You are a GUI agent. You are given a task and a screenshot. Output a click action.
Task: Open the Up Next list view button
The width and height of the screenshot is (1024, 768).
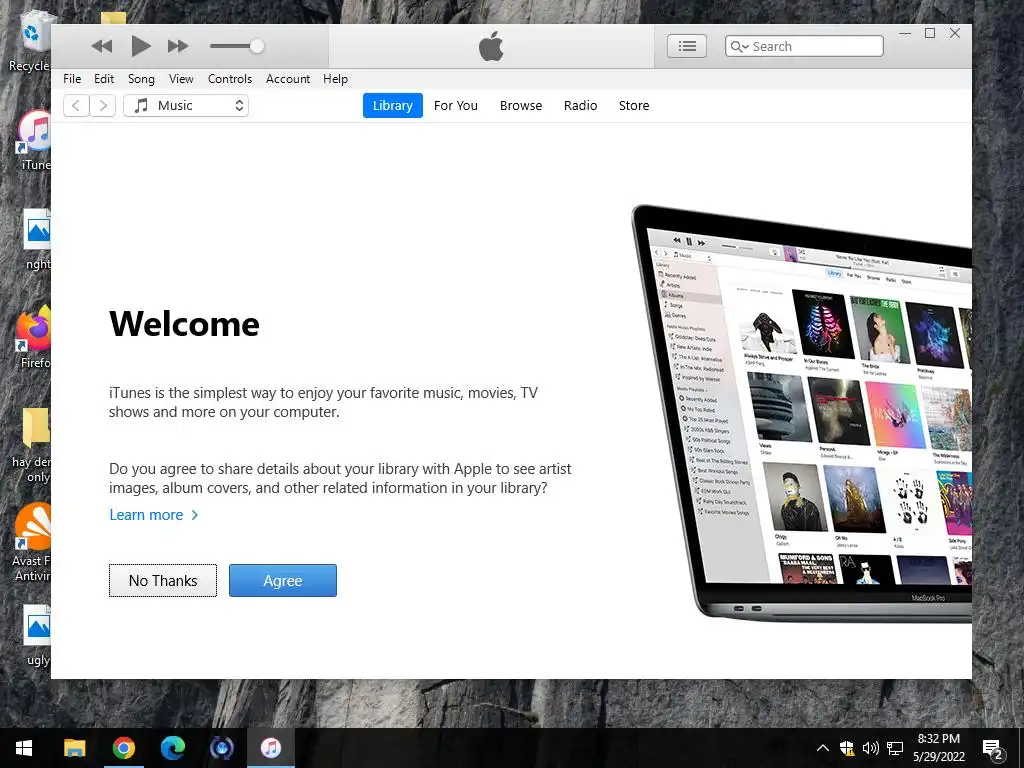coord(686,46)
